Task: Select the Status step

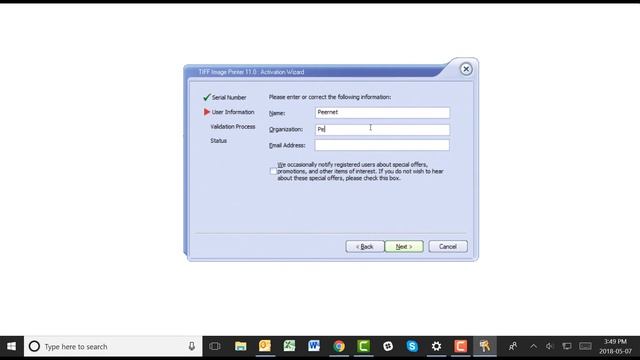Action: tap(218, 140)
